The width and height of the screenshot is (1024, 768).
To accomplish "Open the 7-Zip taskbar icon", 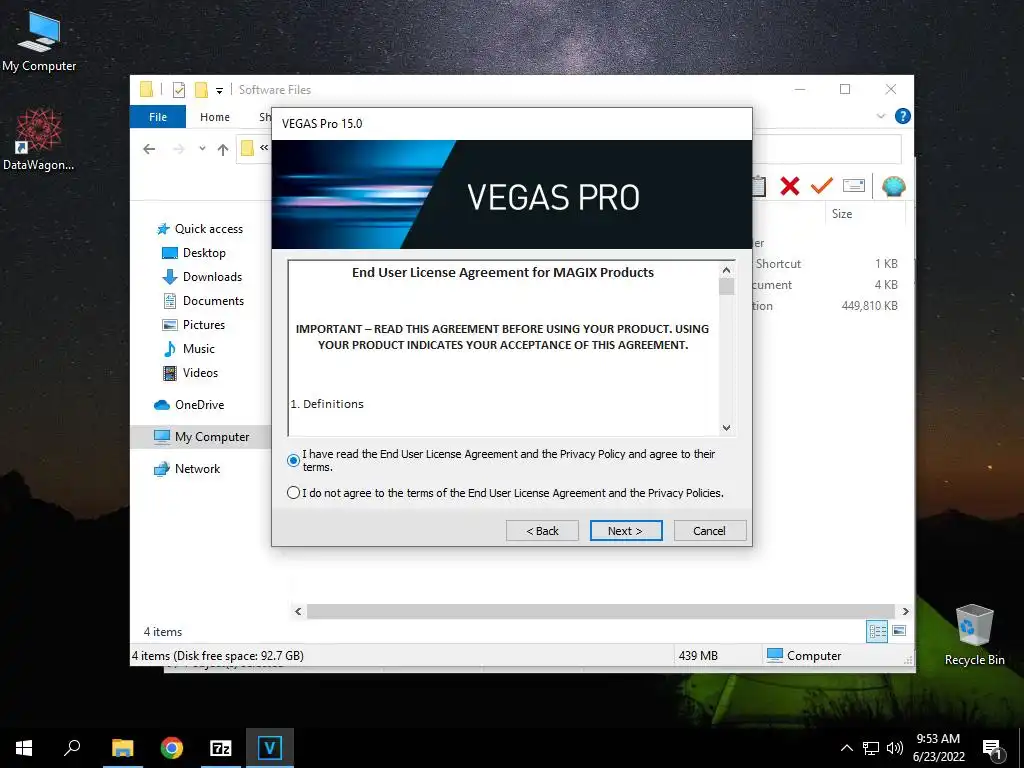I will coord(221,748).
